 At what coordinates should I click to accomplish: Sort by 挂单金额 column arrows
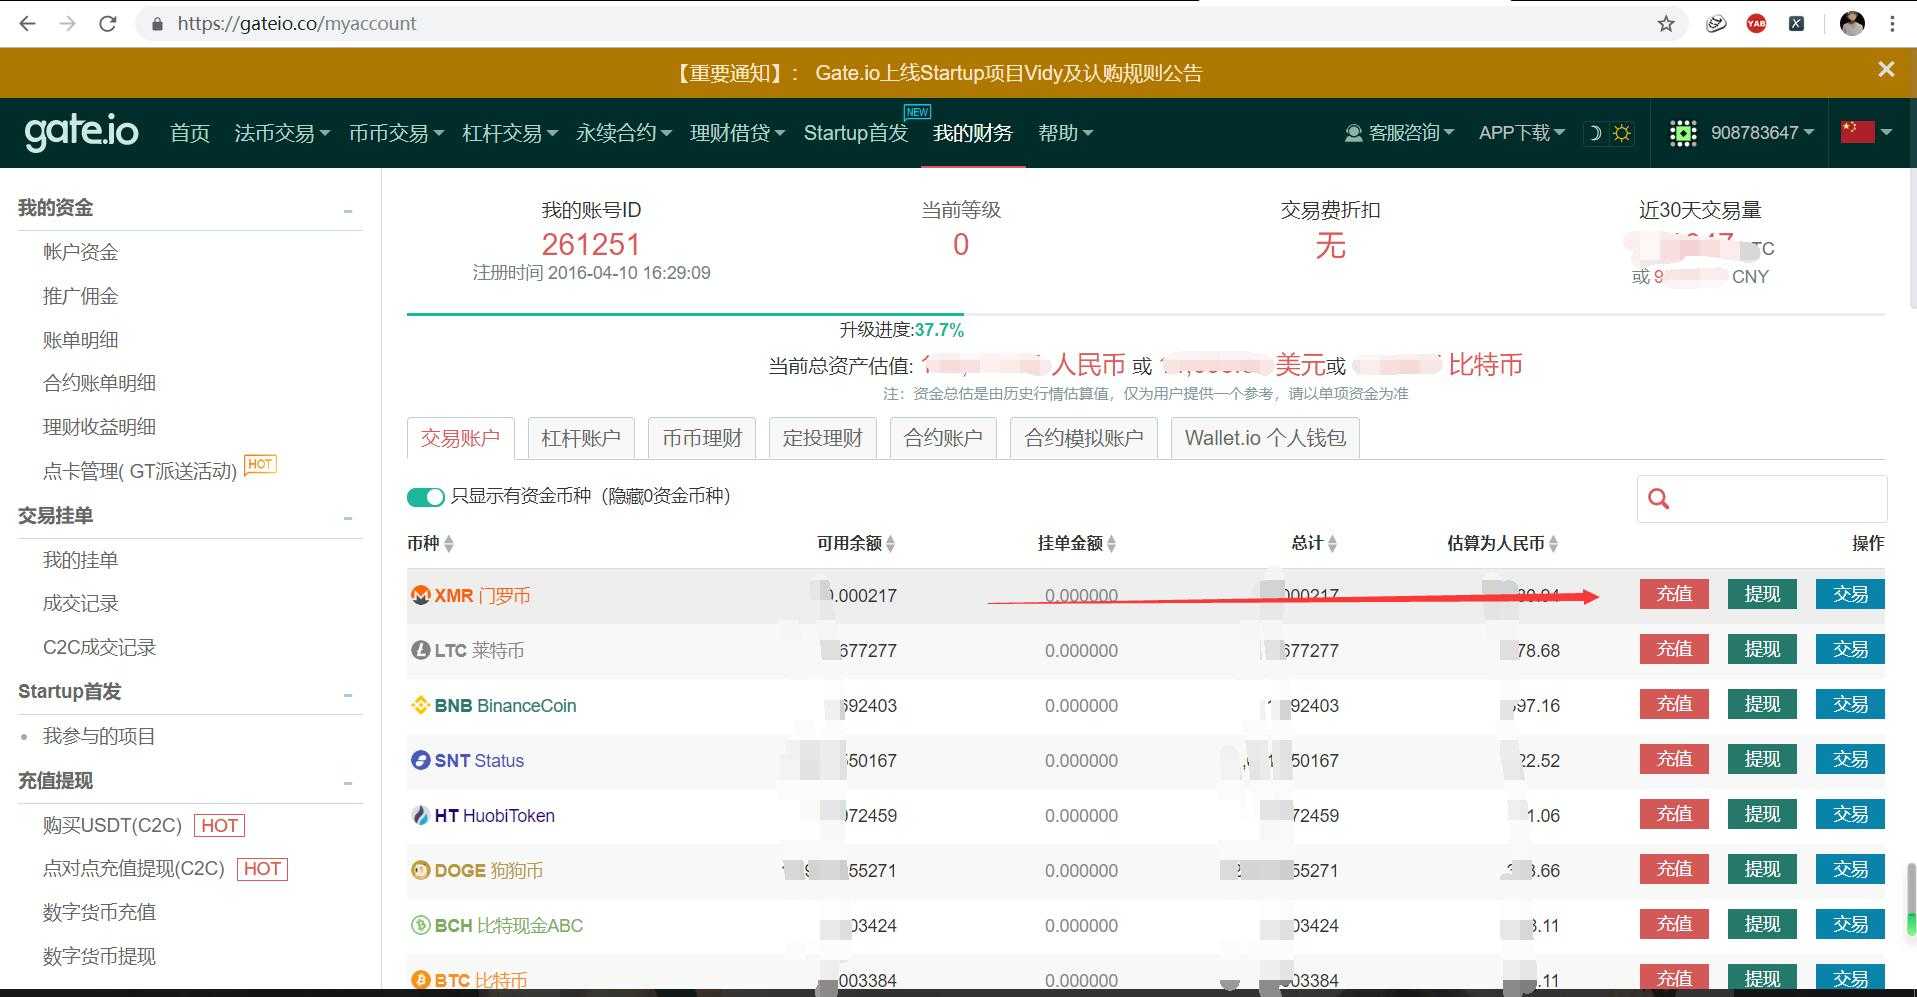(1111, 544)
